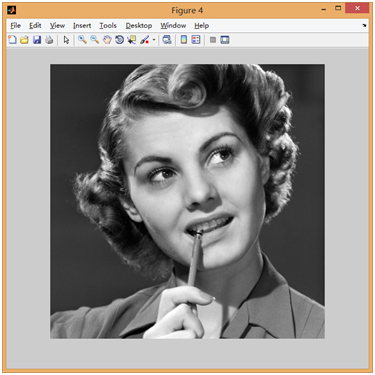Click the Hide Plot Tools icon
The width and height of the screenshot is (375, 375).
(x=213, y=40)
